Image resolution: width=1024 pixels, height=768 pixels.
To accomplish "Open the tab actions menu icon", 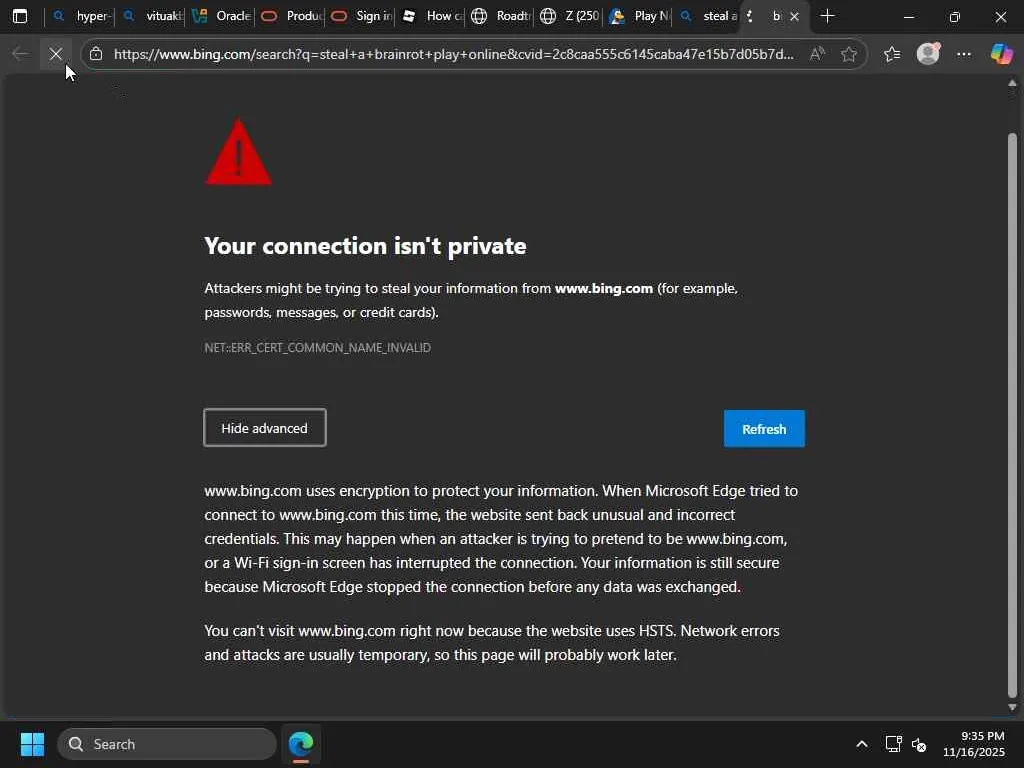I will pos(20,16).
